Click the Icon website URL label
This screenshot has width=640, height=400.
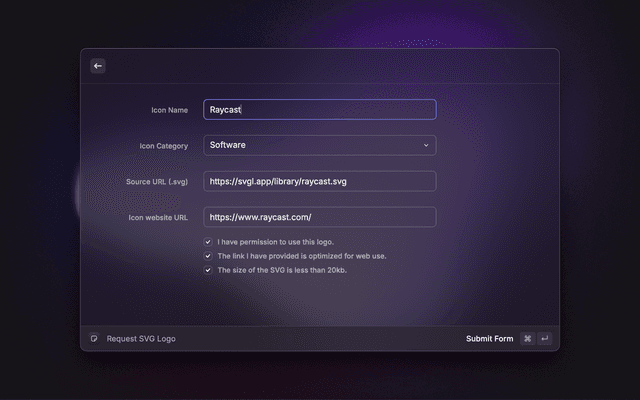[x=158, y=218]
